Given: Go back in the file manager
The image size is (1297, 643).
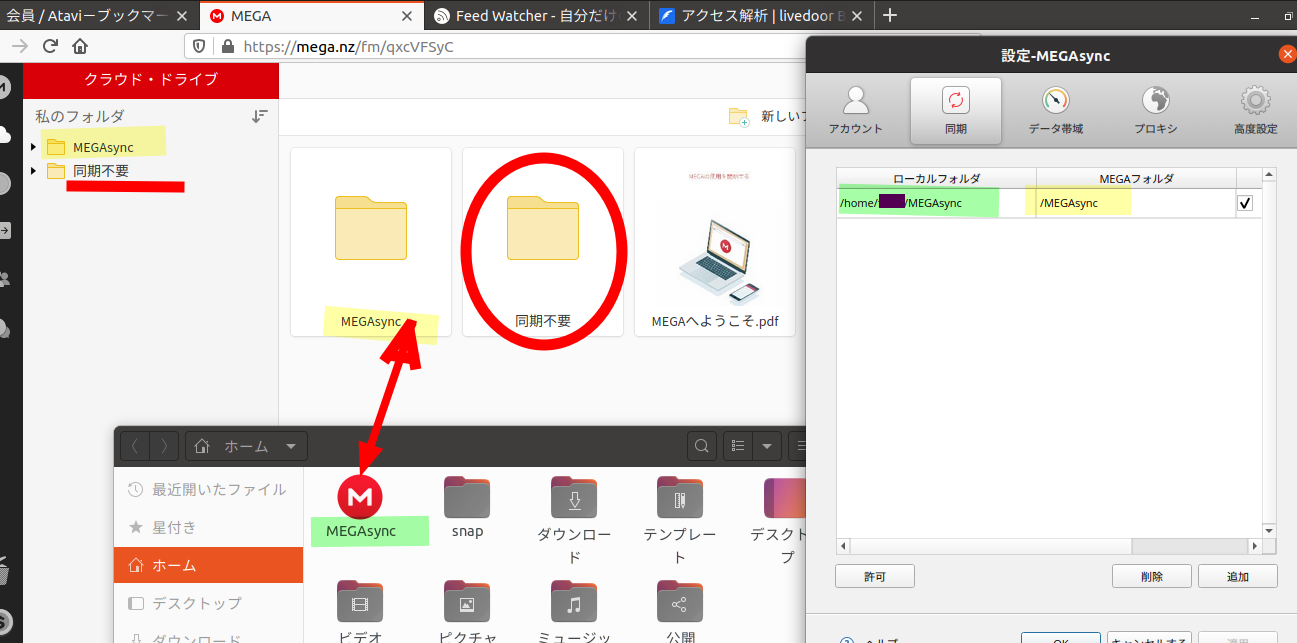Looking at the screenshot, I should click(136, 446).
